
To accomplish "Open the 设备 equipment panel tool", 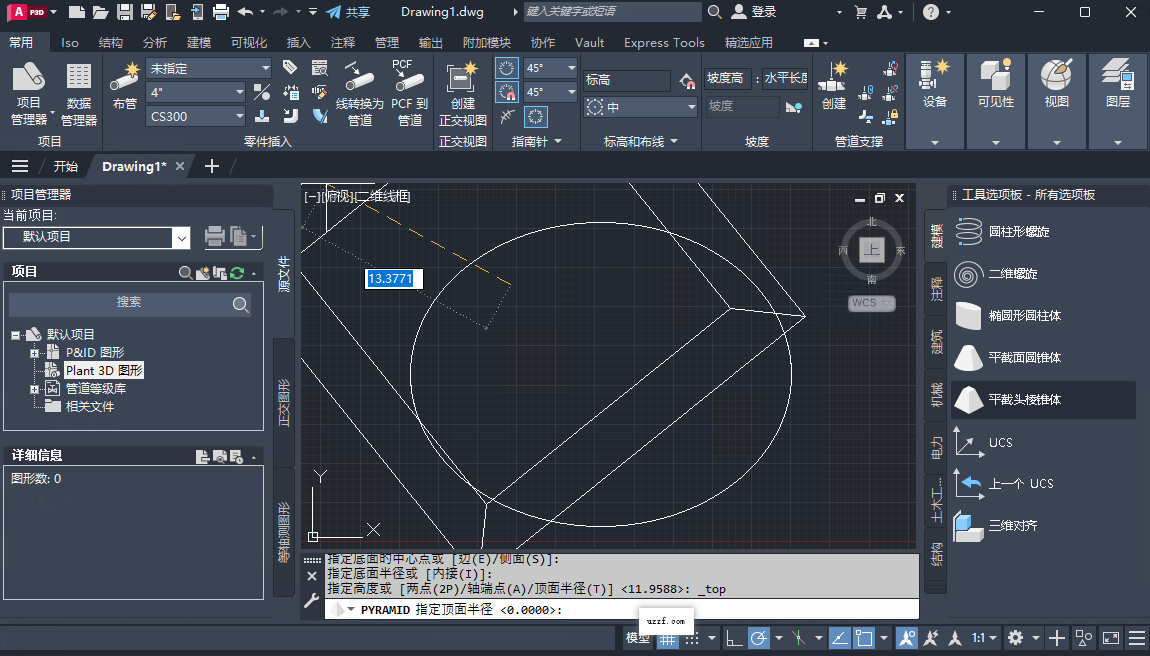I will (934, 89).
